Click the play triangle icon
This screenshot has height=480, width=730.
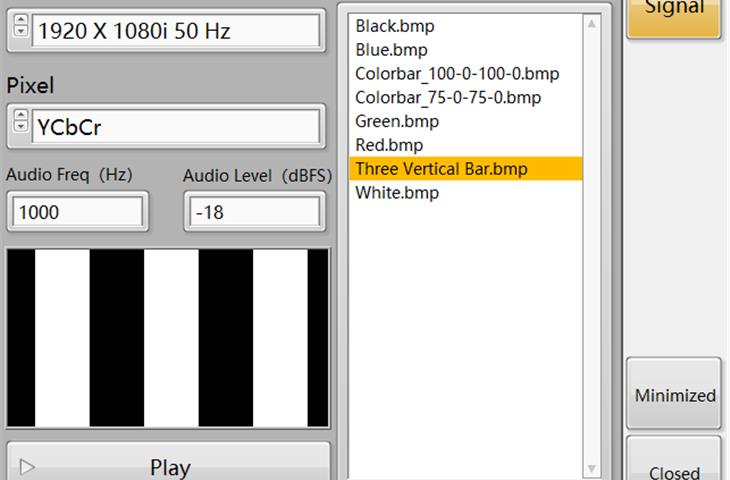point(28,466)
